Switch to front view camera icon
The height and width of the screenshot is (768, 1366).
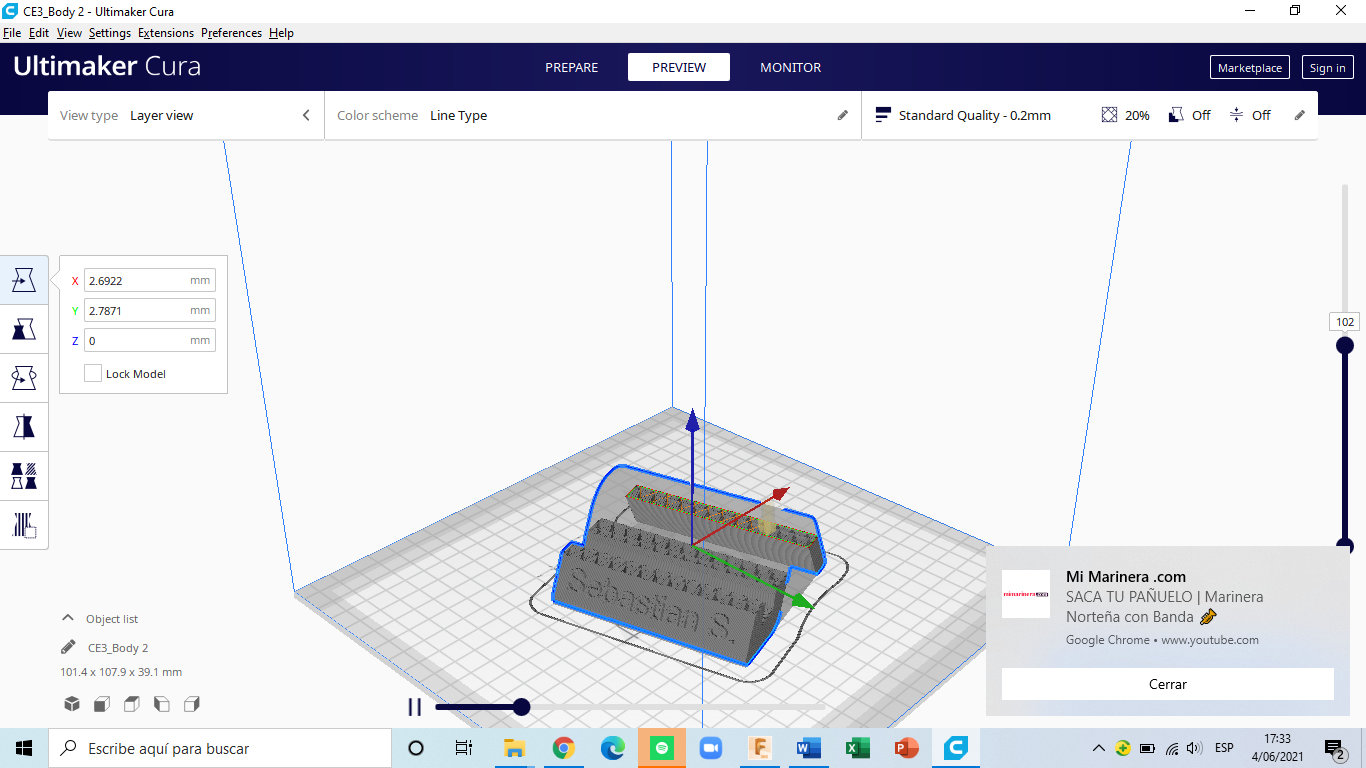pyautogui.click(x=102, y=704)
